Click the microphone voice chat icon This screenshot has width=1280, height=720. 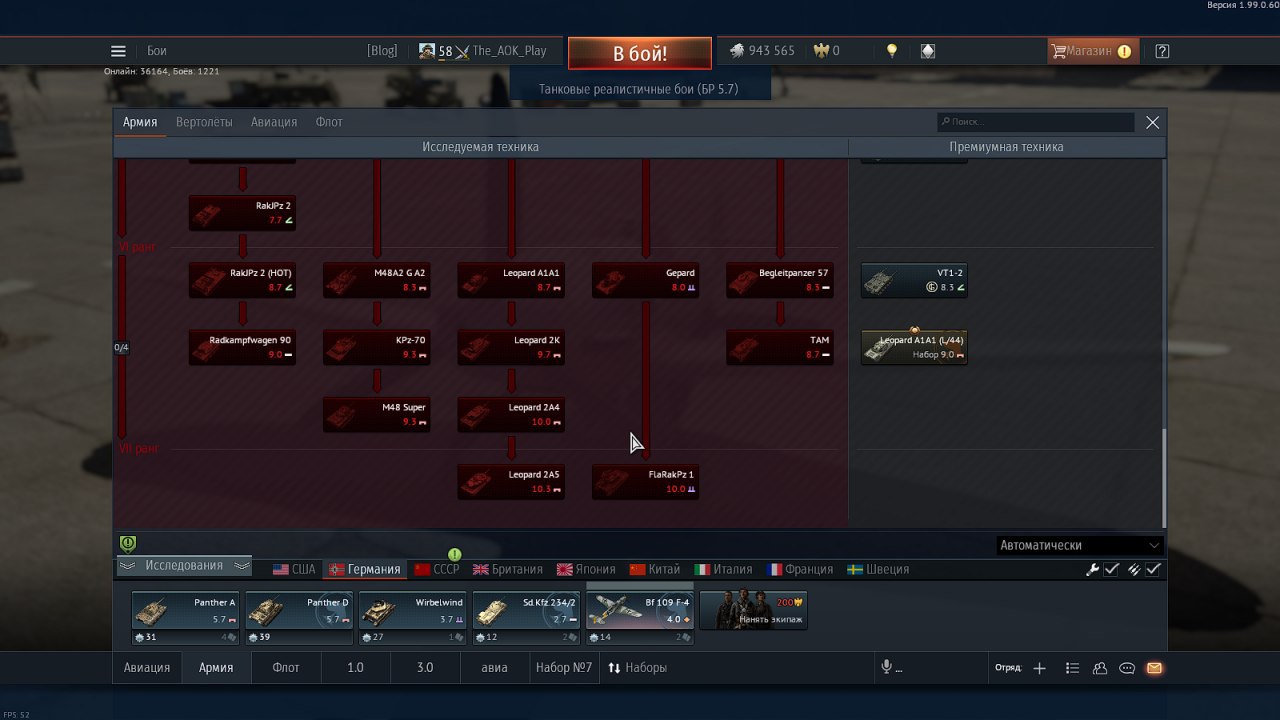(x=886, y=668)
